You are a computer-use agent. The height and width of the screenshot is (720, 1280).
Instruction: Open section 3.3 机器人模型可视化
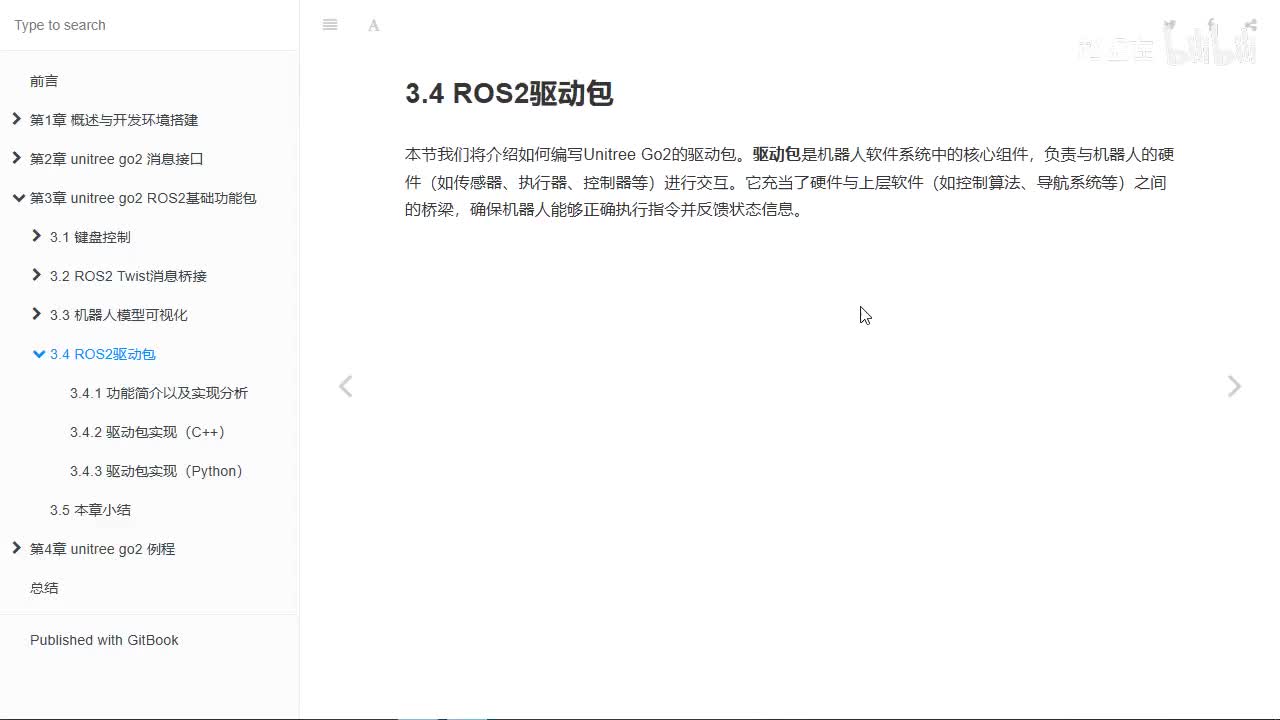119,315
